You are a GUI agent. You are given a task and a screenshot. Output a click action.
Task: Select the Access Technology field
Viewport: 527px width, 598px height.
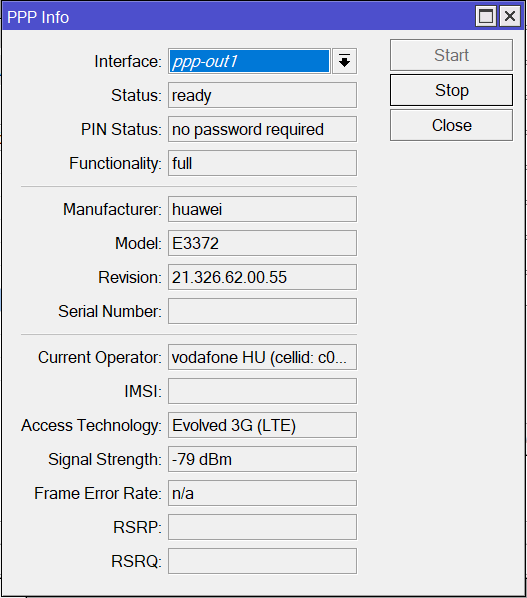262,425
